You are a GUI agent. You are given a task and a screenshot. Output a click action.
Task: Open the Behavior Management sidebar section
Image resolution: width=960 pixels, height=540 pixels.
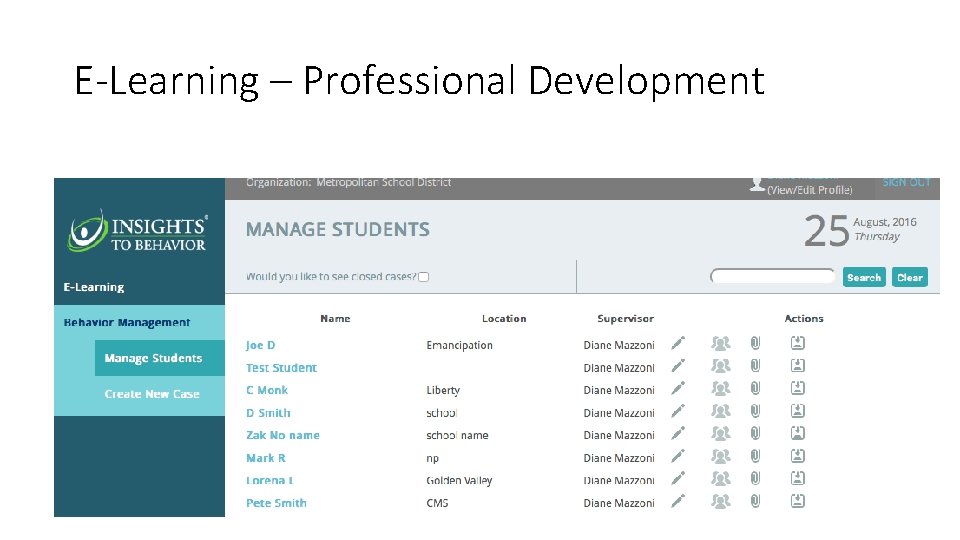point(127,323)
